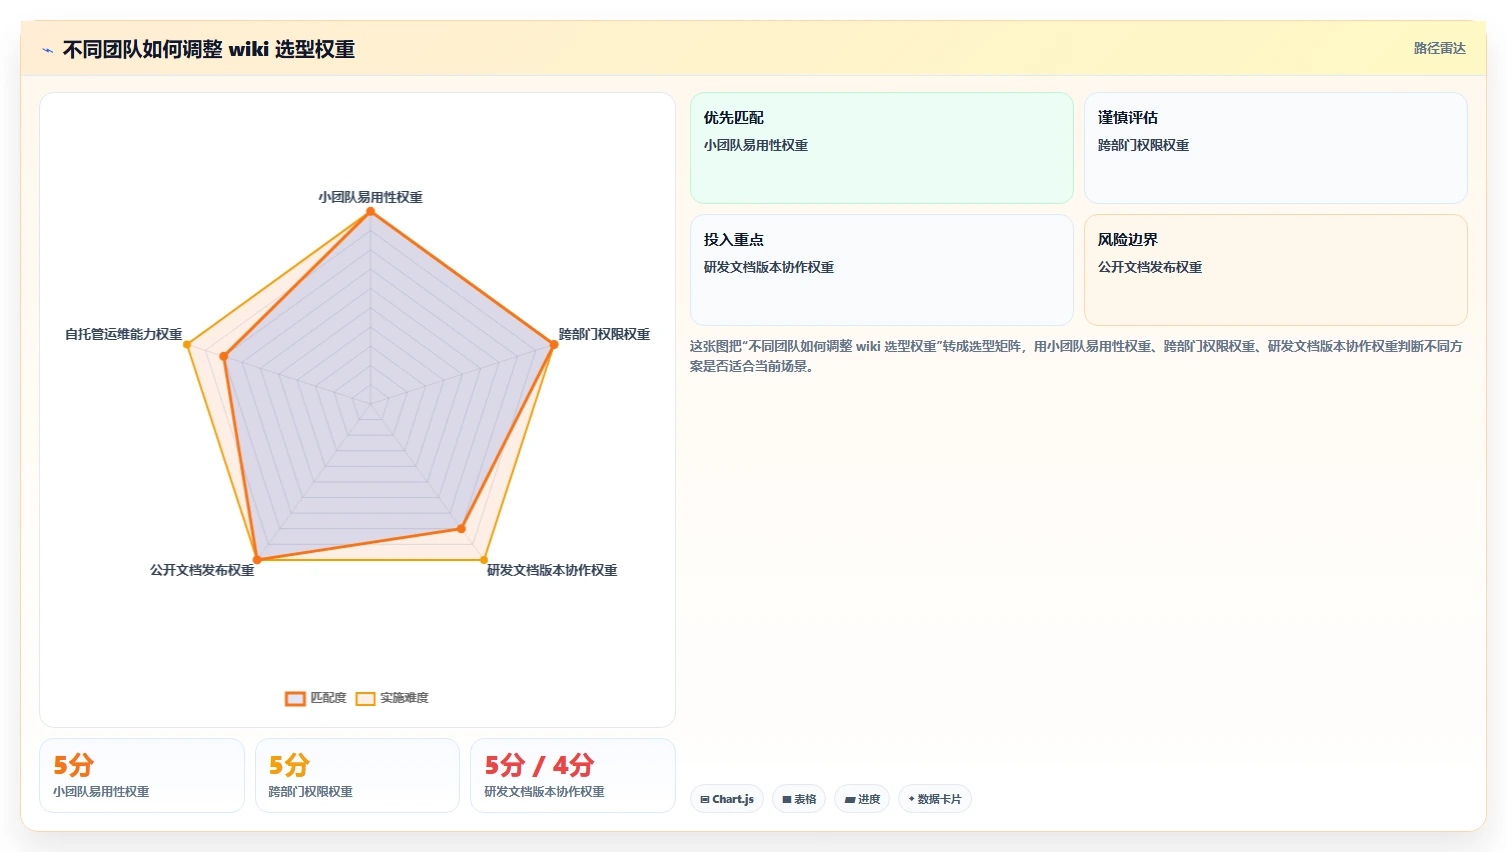Click the orange data point on the 小团队易用性权重 axis

click(370, 211)
